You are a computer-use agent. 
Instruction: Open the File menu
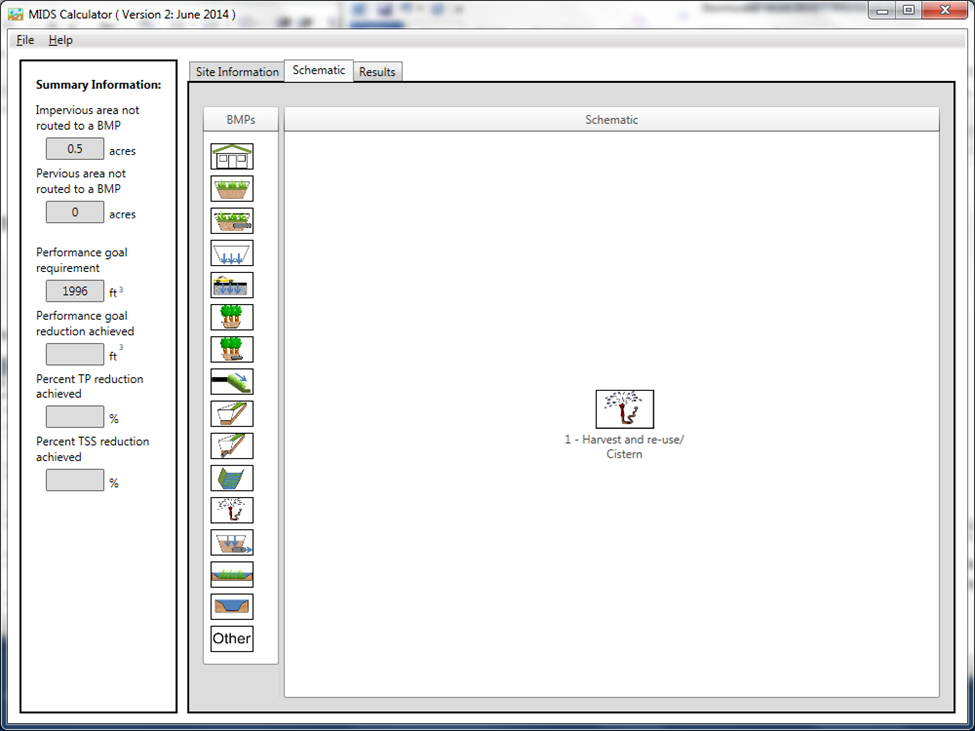25,40
